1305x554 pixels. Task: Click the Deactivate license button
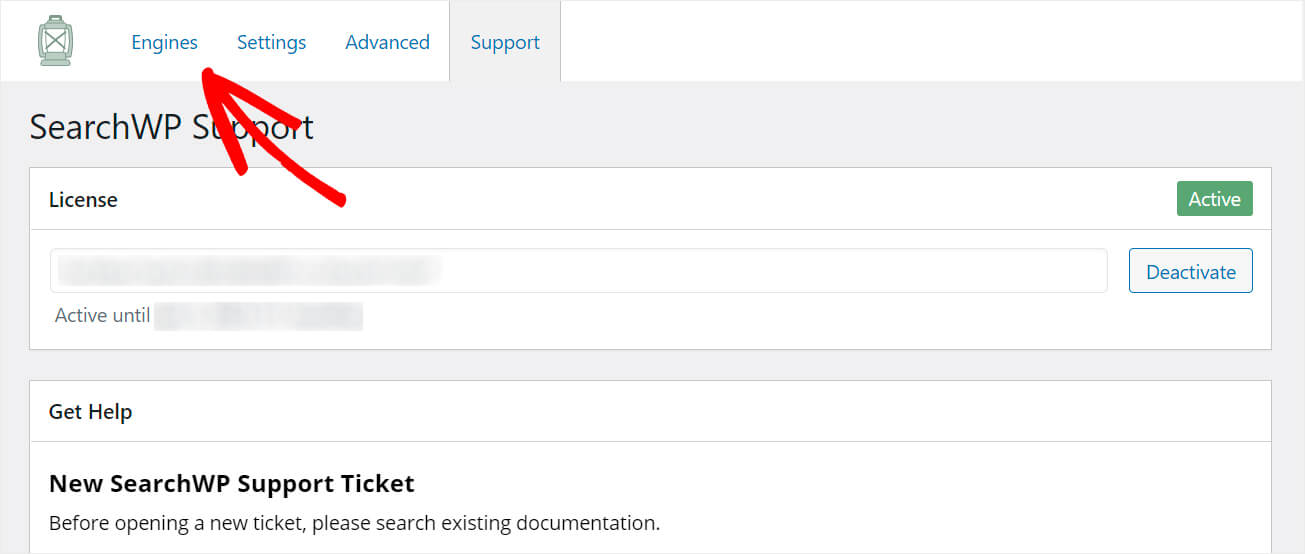[1190, 271]
